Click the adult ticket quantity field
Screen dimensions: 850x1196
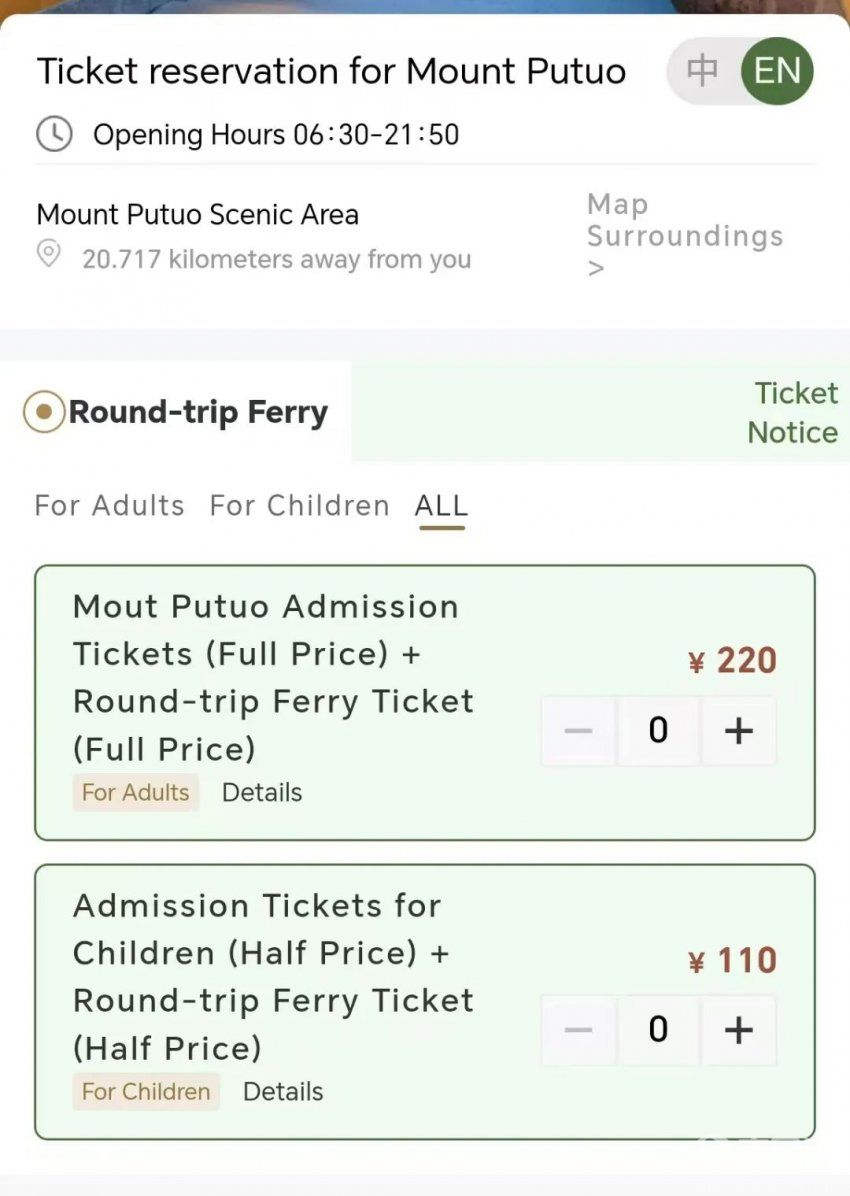point(658,731)
